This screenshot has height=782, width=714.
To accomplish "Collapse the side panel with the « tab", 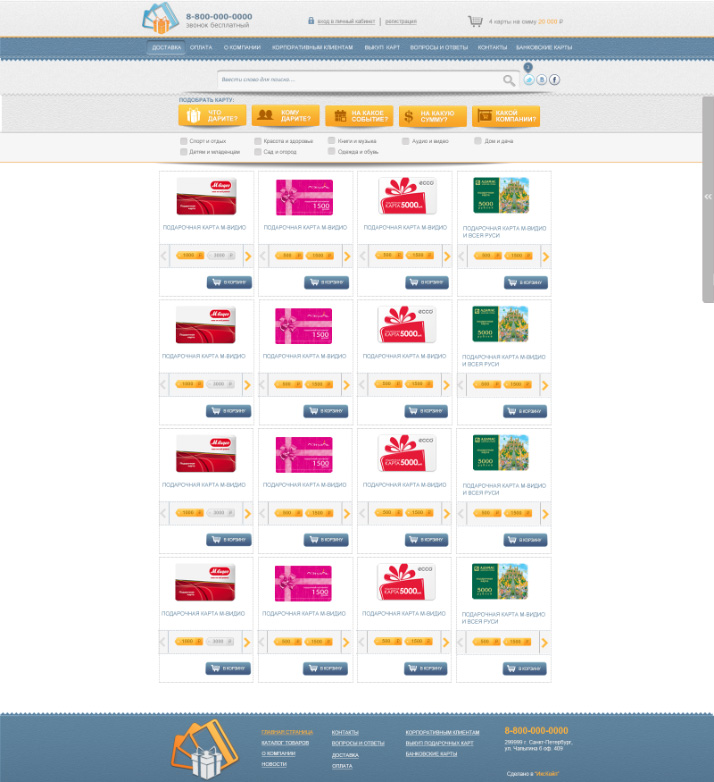I will [x=708, y=196].
